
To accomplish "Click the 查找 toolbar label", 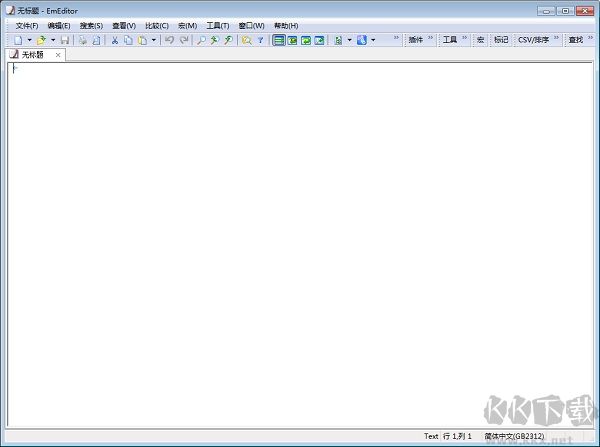I will (x=575, y=40).
